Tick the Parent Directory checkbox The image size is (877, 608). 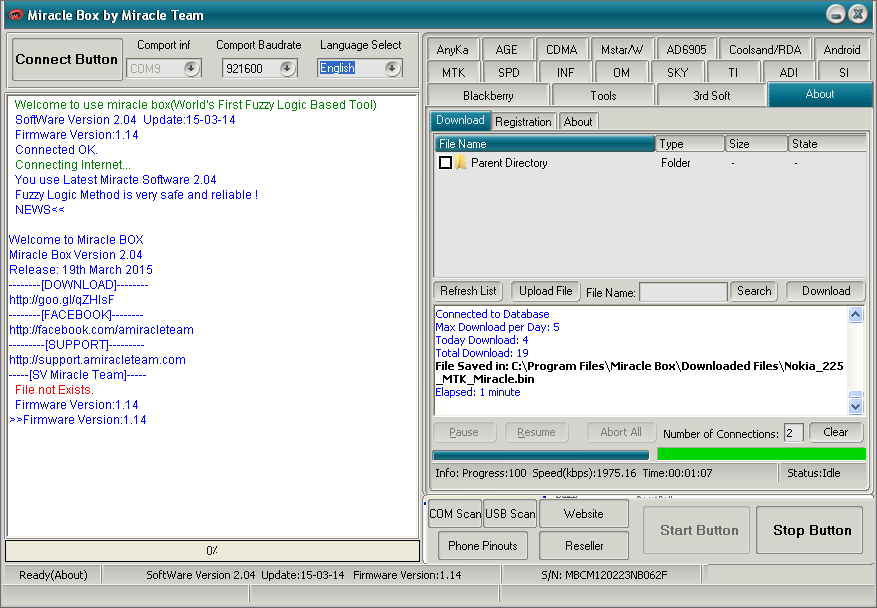click(x=445, y=163)
